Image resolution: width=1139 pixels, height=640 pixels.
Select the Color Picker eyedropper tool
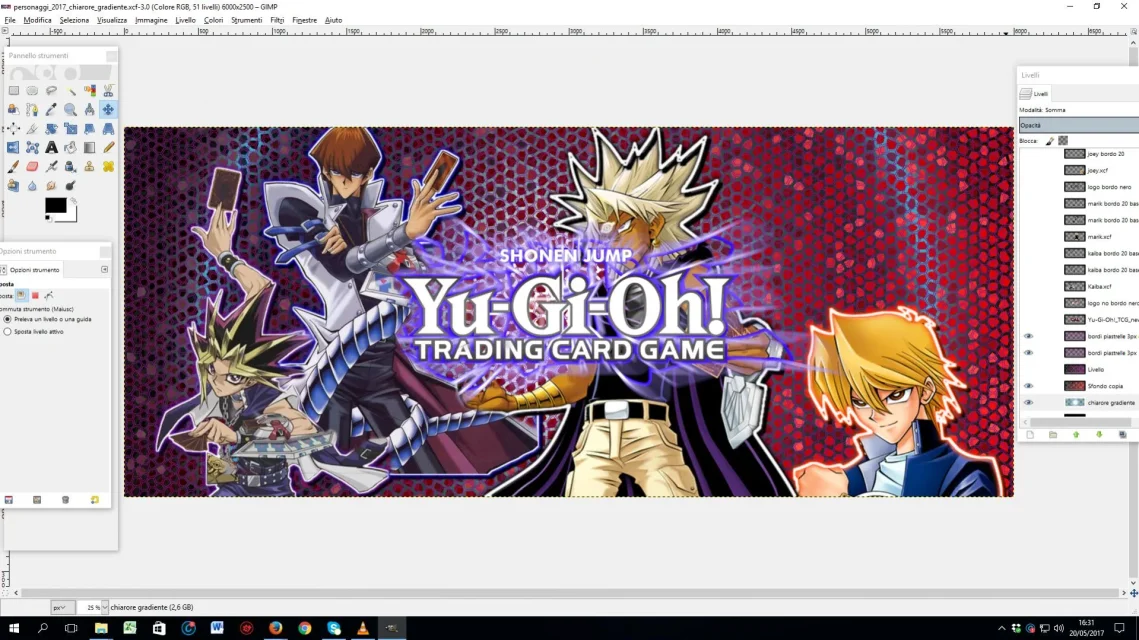(52, 110)
